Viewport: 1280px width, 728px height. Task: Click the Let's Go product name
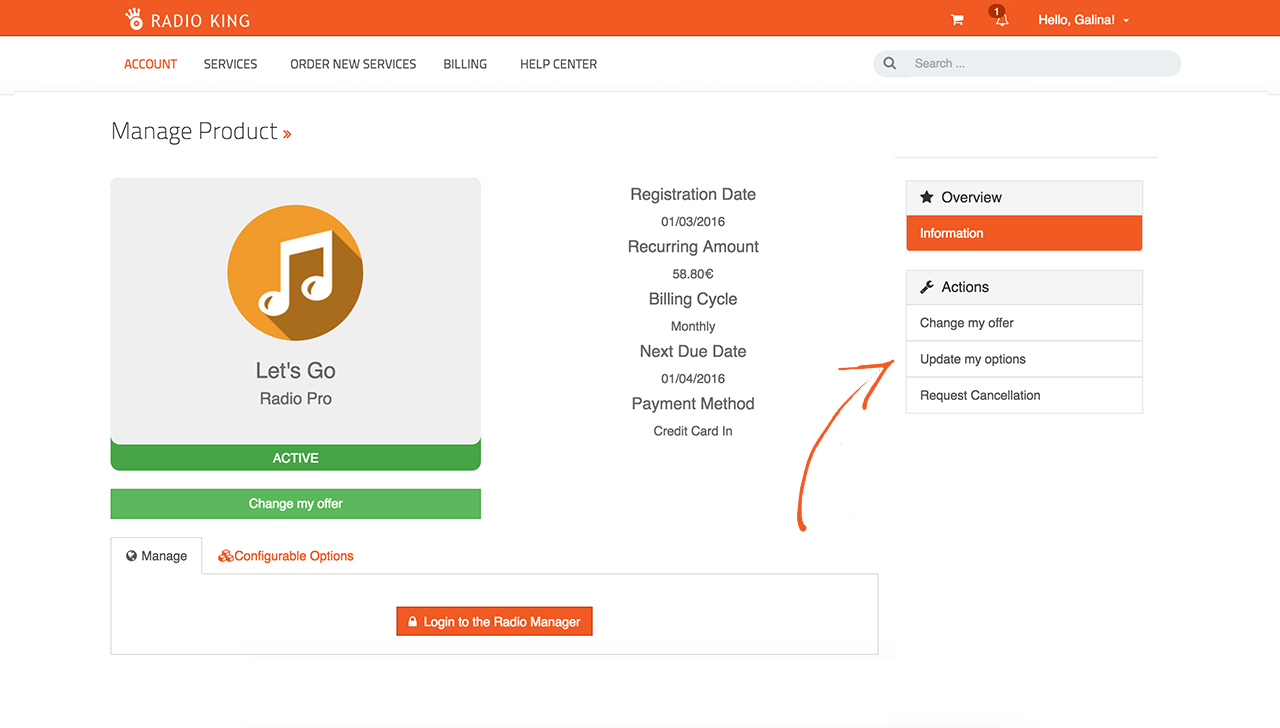(295, 370)
